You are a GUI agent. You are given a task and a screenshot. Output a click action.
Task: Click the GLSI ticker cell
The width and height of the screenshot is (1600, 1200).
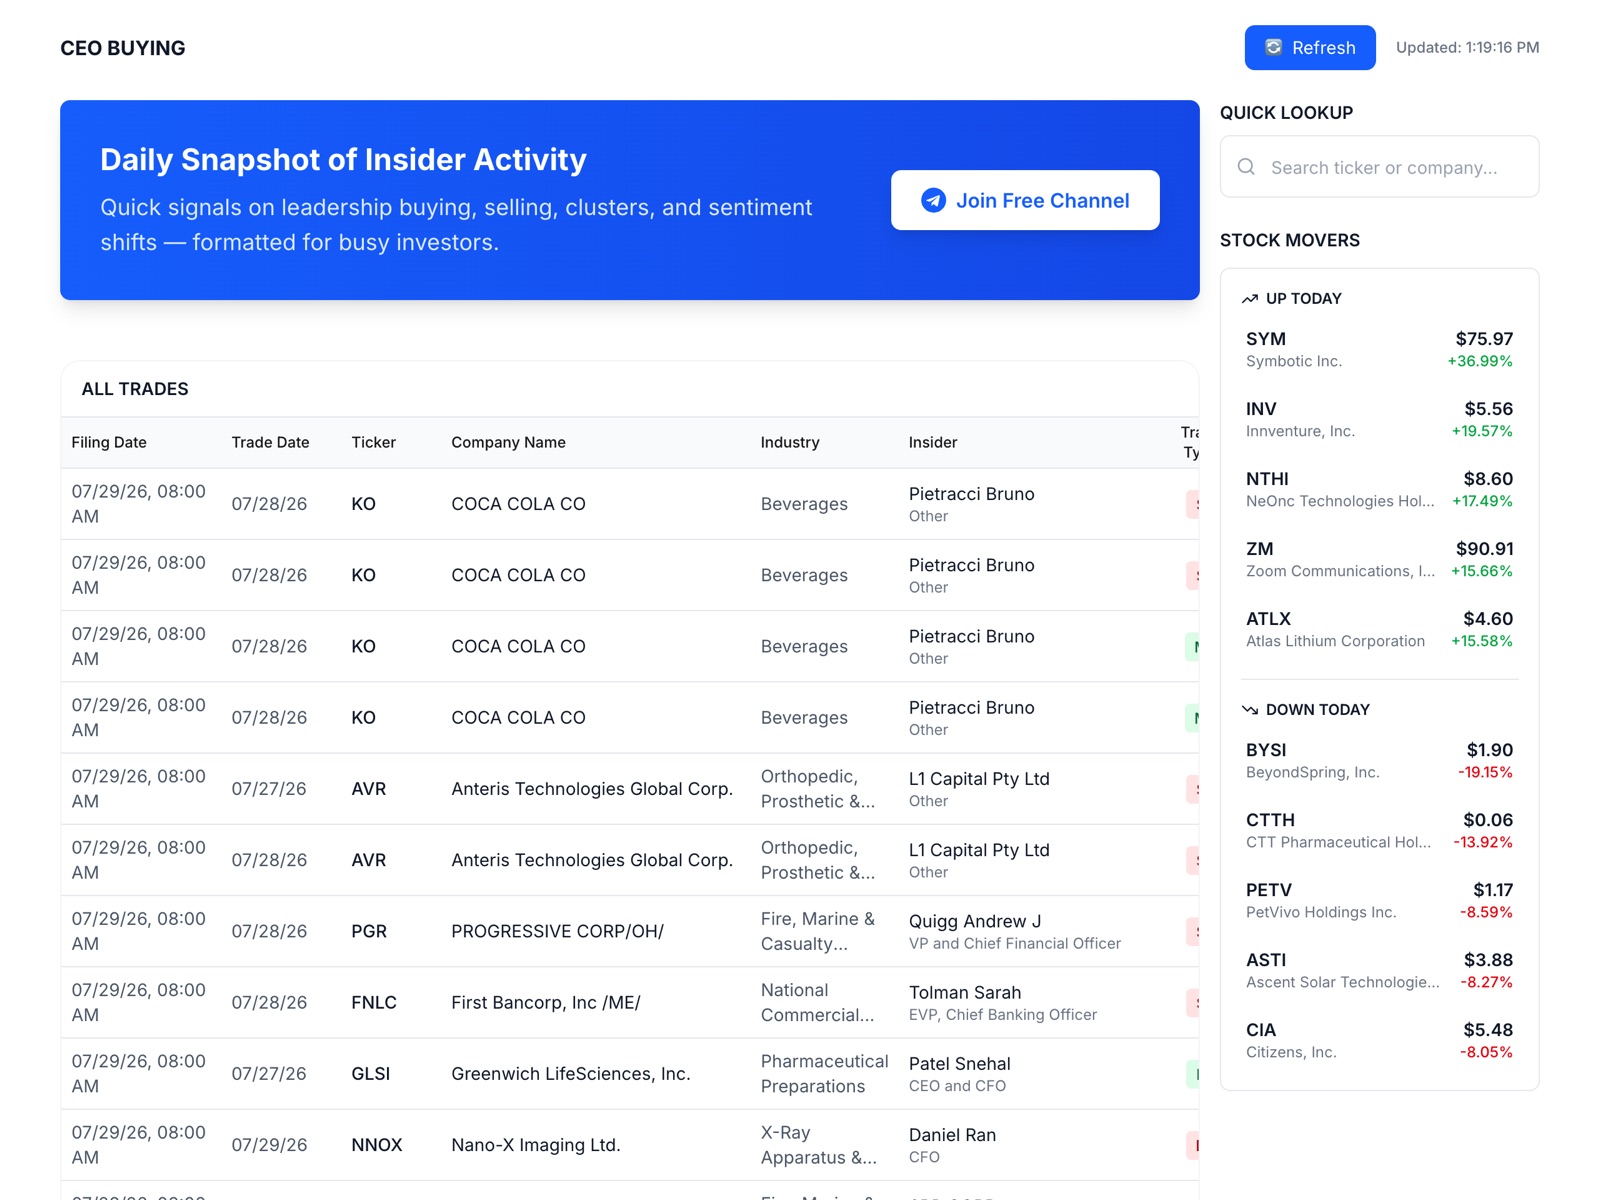pos(371,1073)
